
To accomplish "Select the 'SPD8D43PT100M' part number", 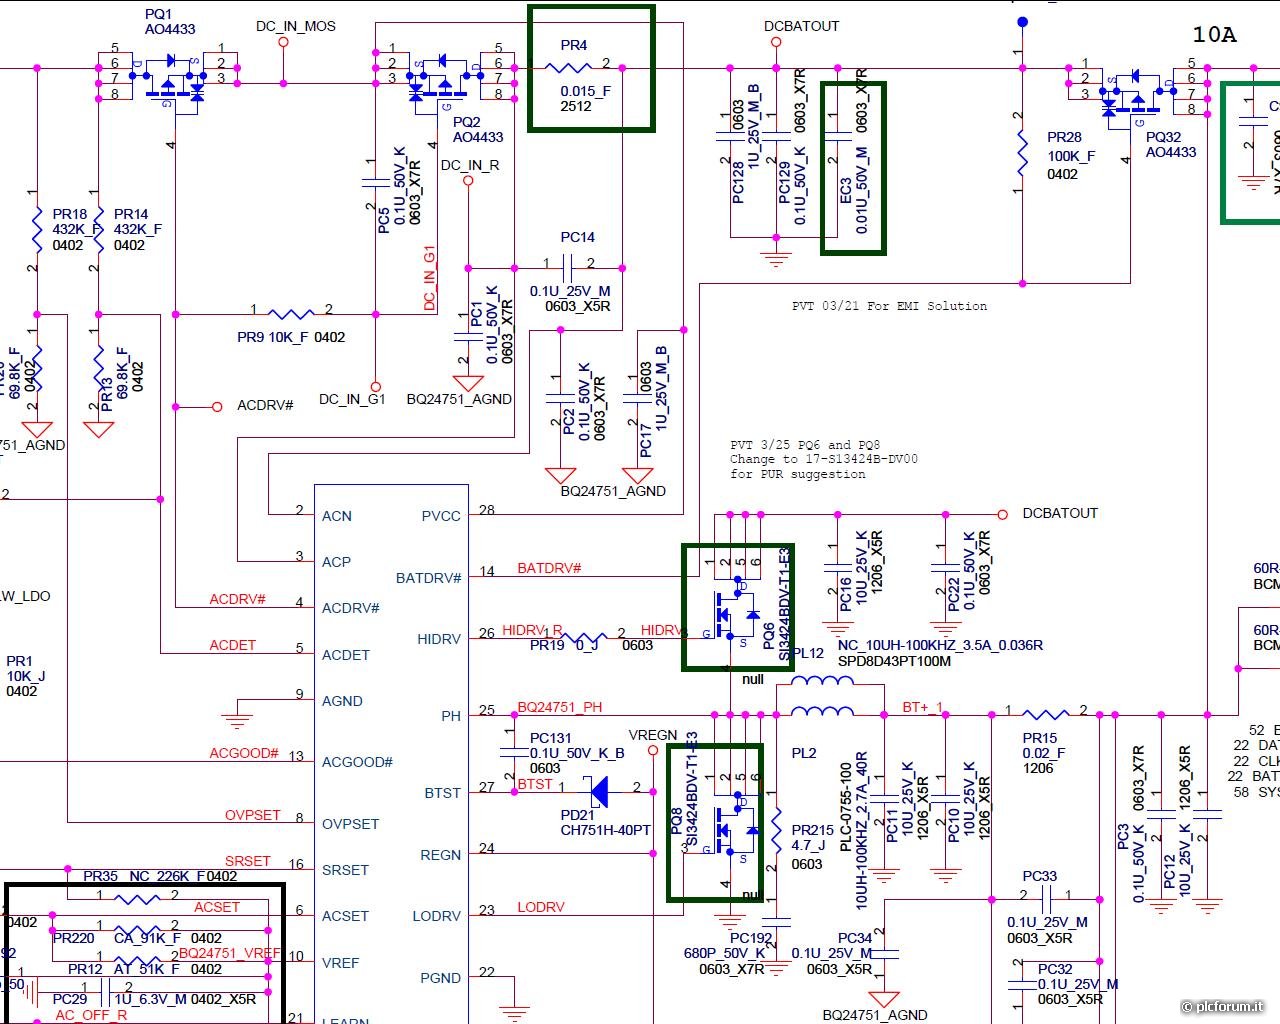I will pyautogui.click(x=894, y=661).
